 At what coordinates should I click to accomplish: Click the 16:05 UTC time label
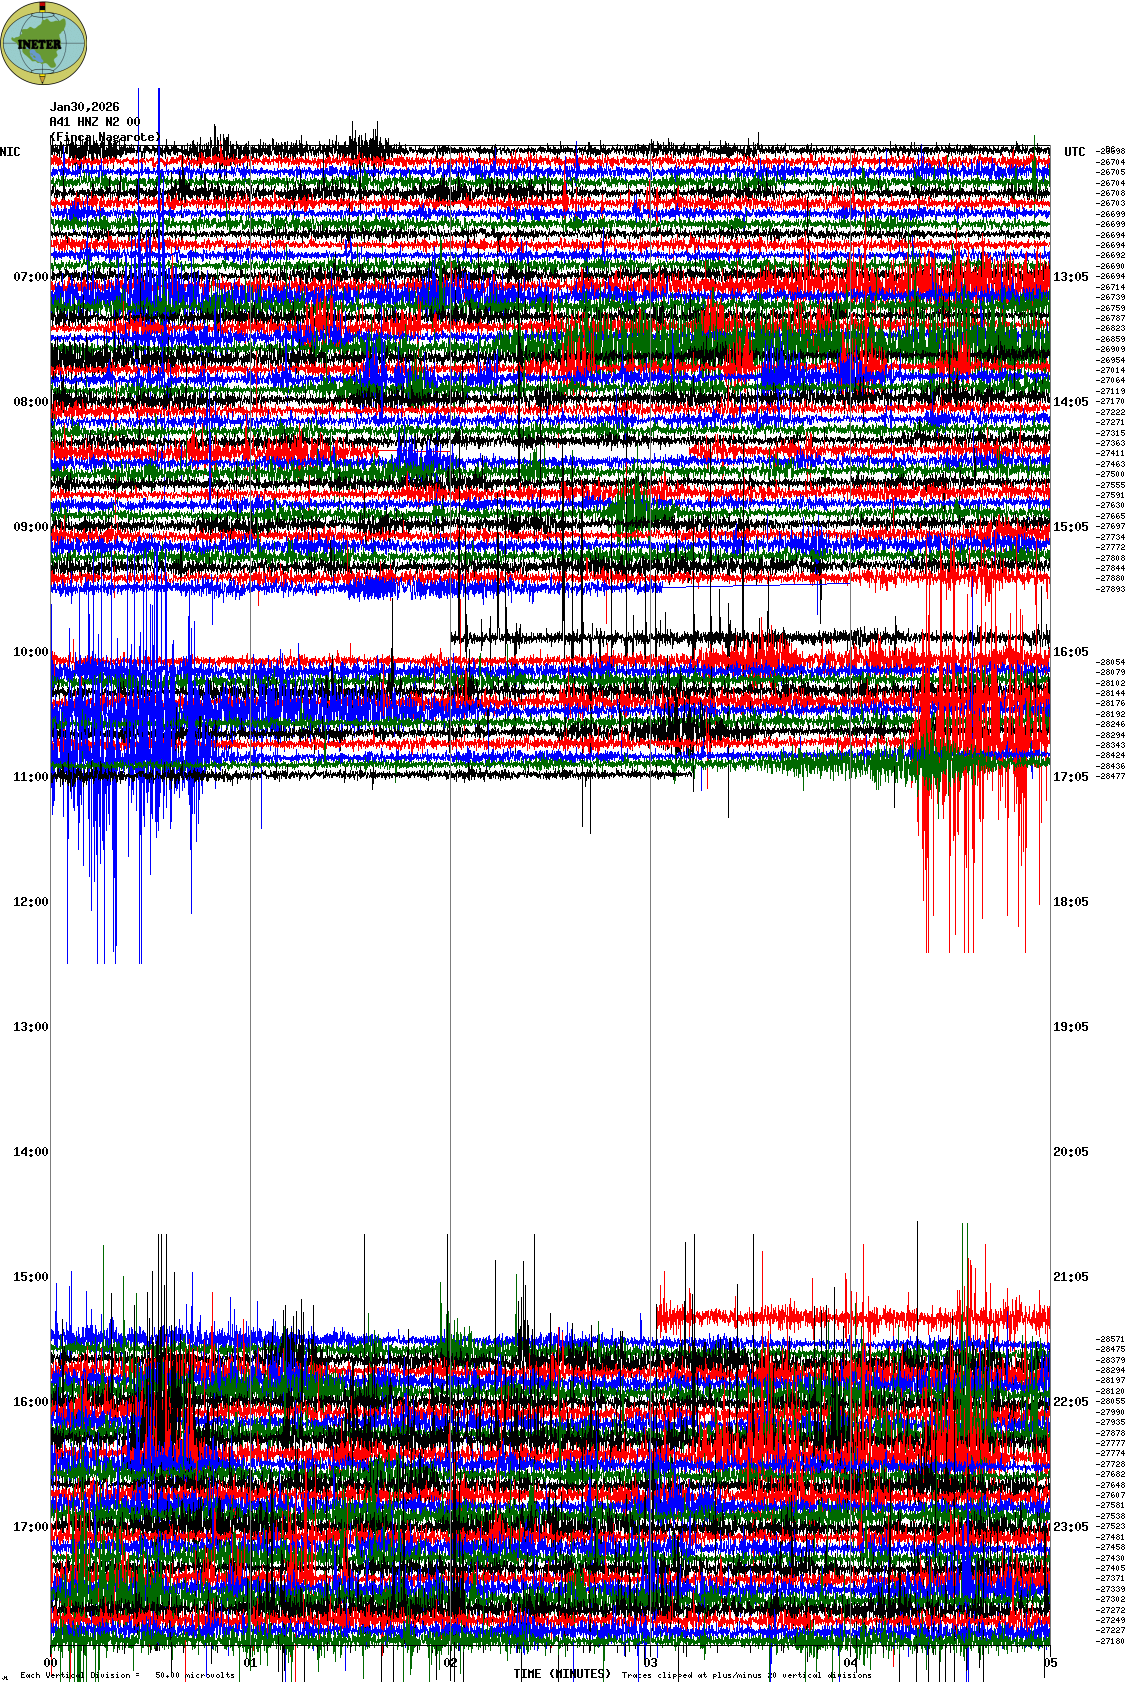(x=1070, y=652)
